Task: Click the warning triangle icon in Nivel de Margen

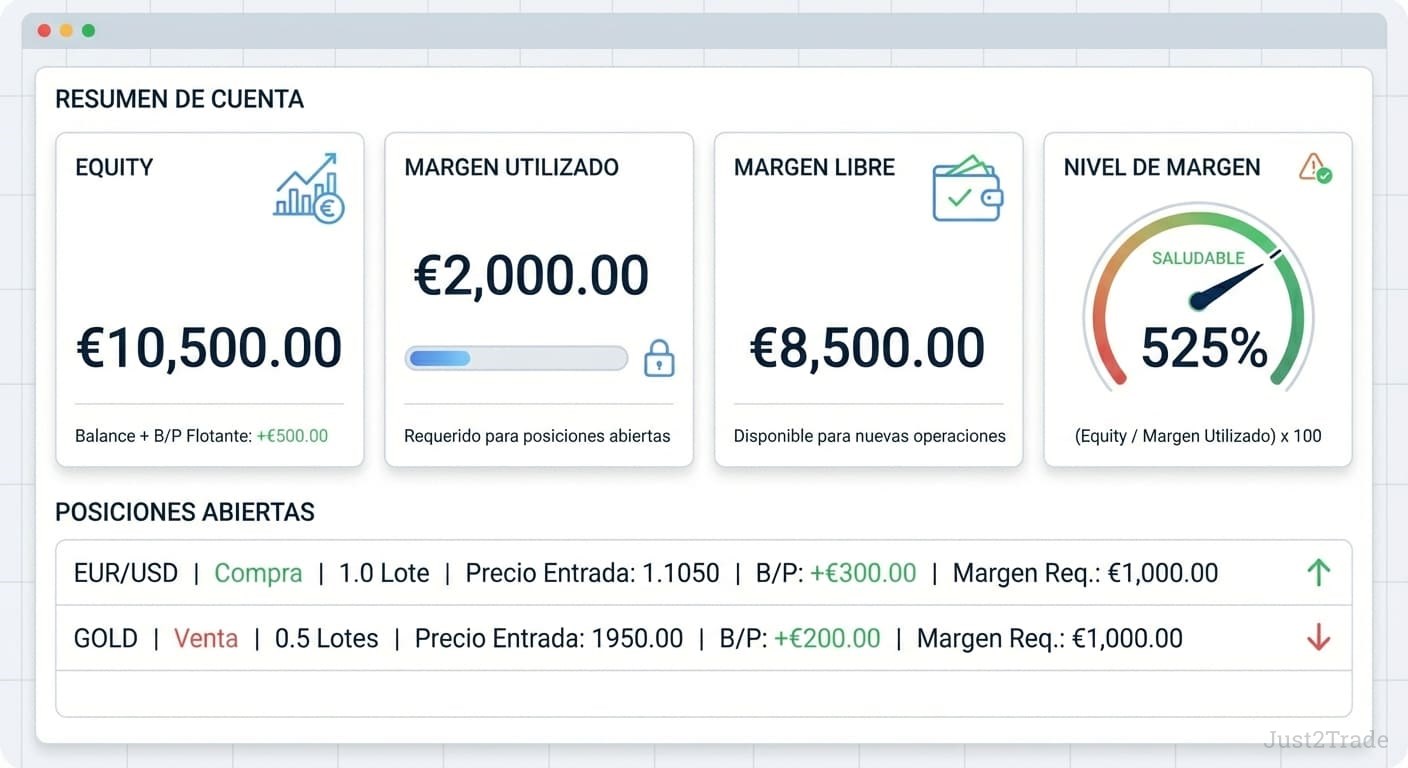Action: (x=1314, y=168)
